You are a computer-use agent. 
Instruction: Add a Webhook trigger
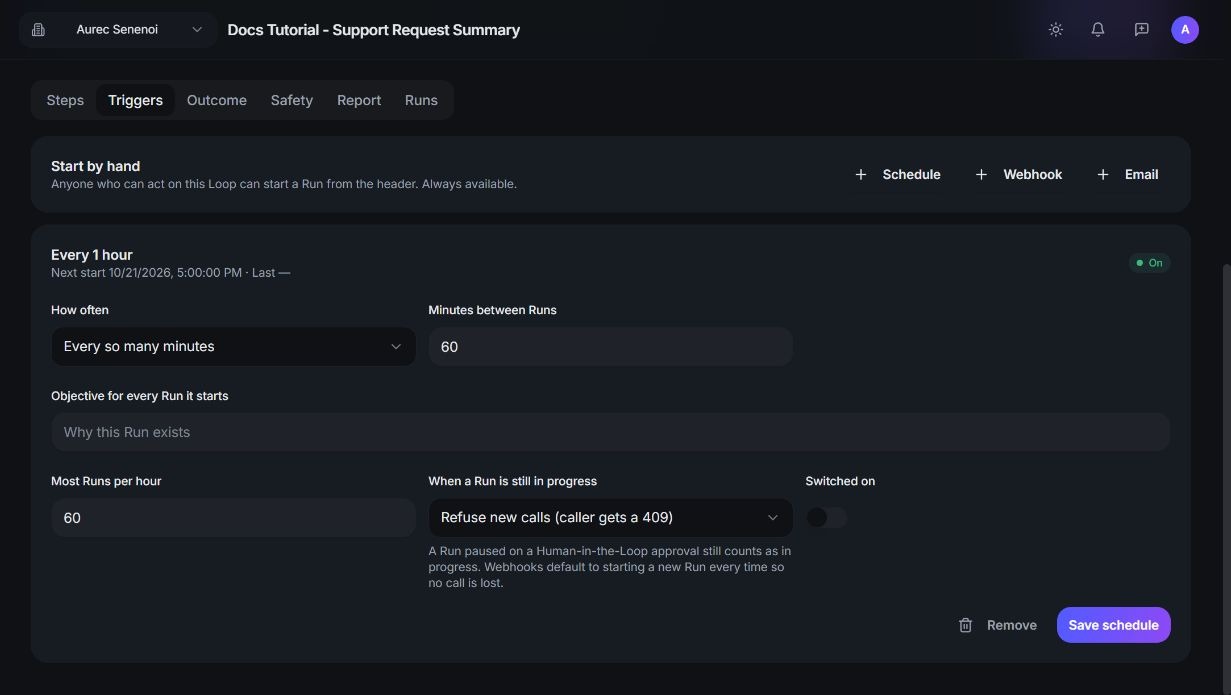(x=1019, y=174)
